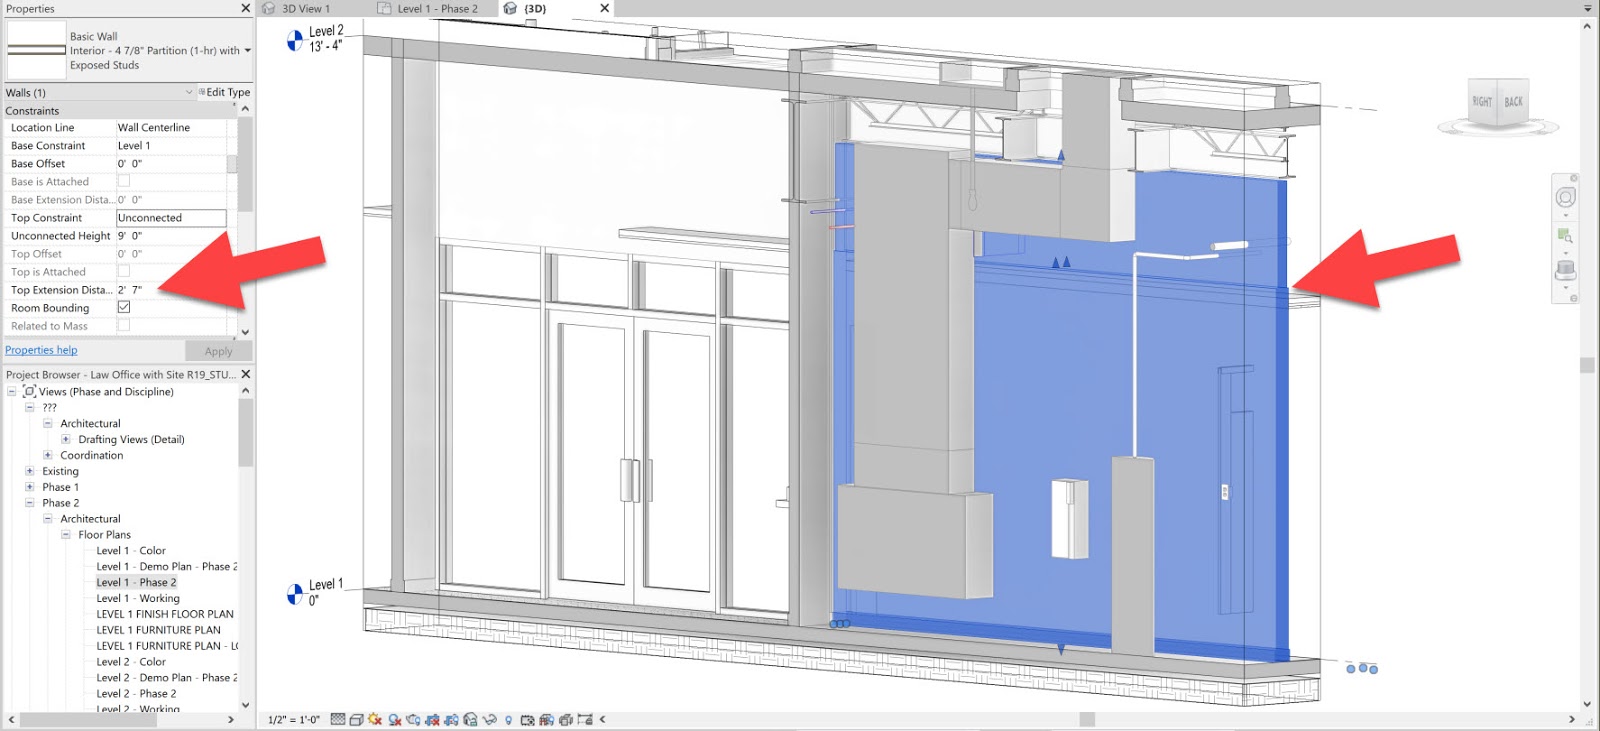Image resolution: width=1600 pixels, height=731 pixels.
Task: Click the Unconnected Height value field
Action: click(x=171, y=236)
